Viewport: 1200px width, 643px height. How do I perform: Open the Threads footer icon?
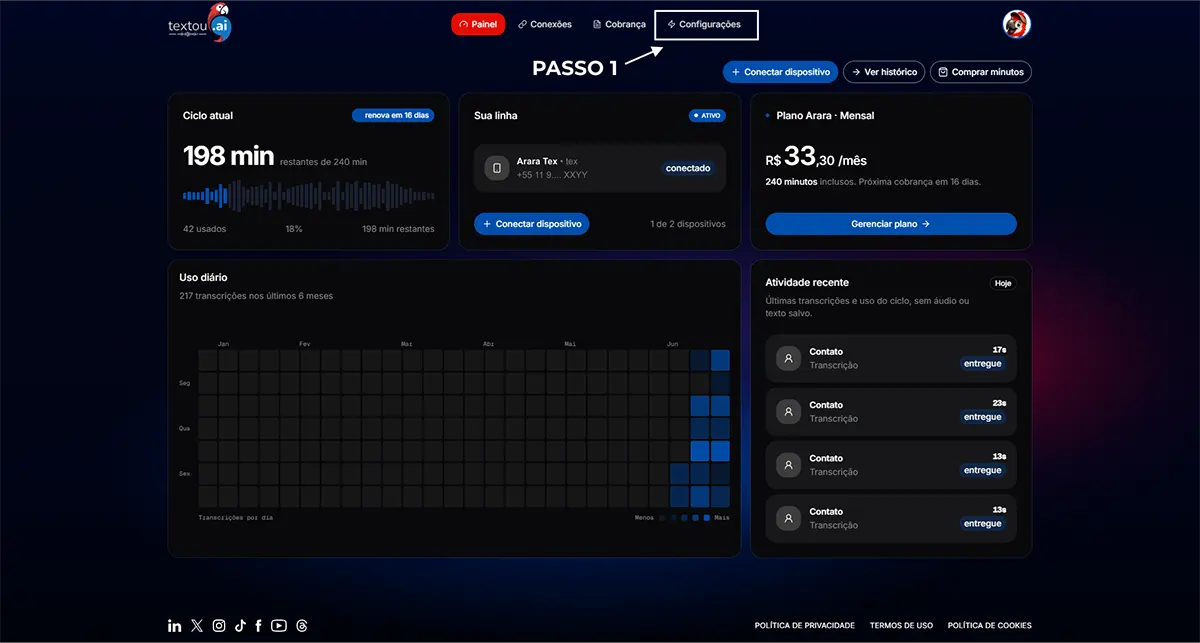[302, 626]
